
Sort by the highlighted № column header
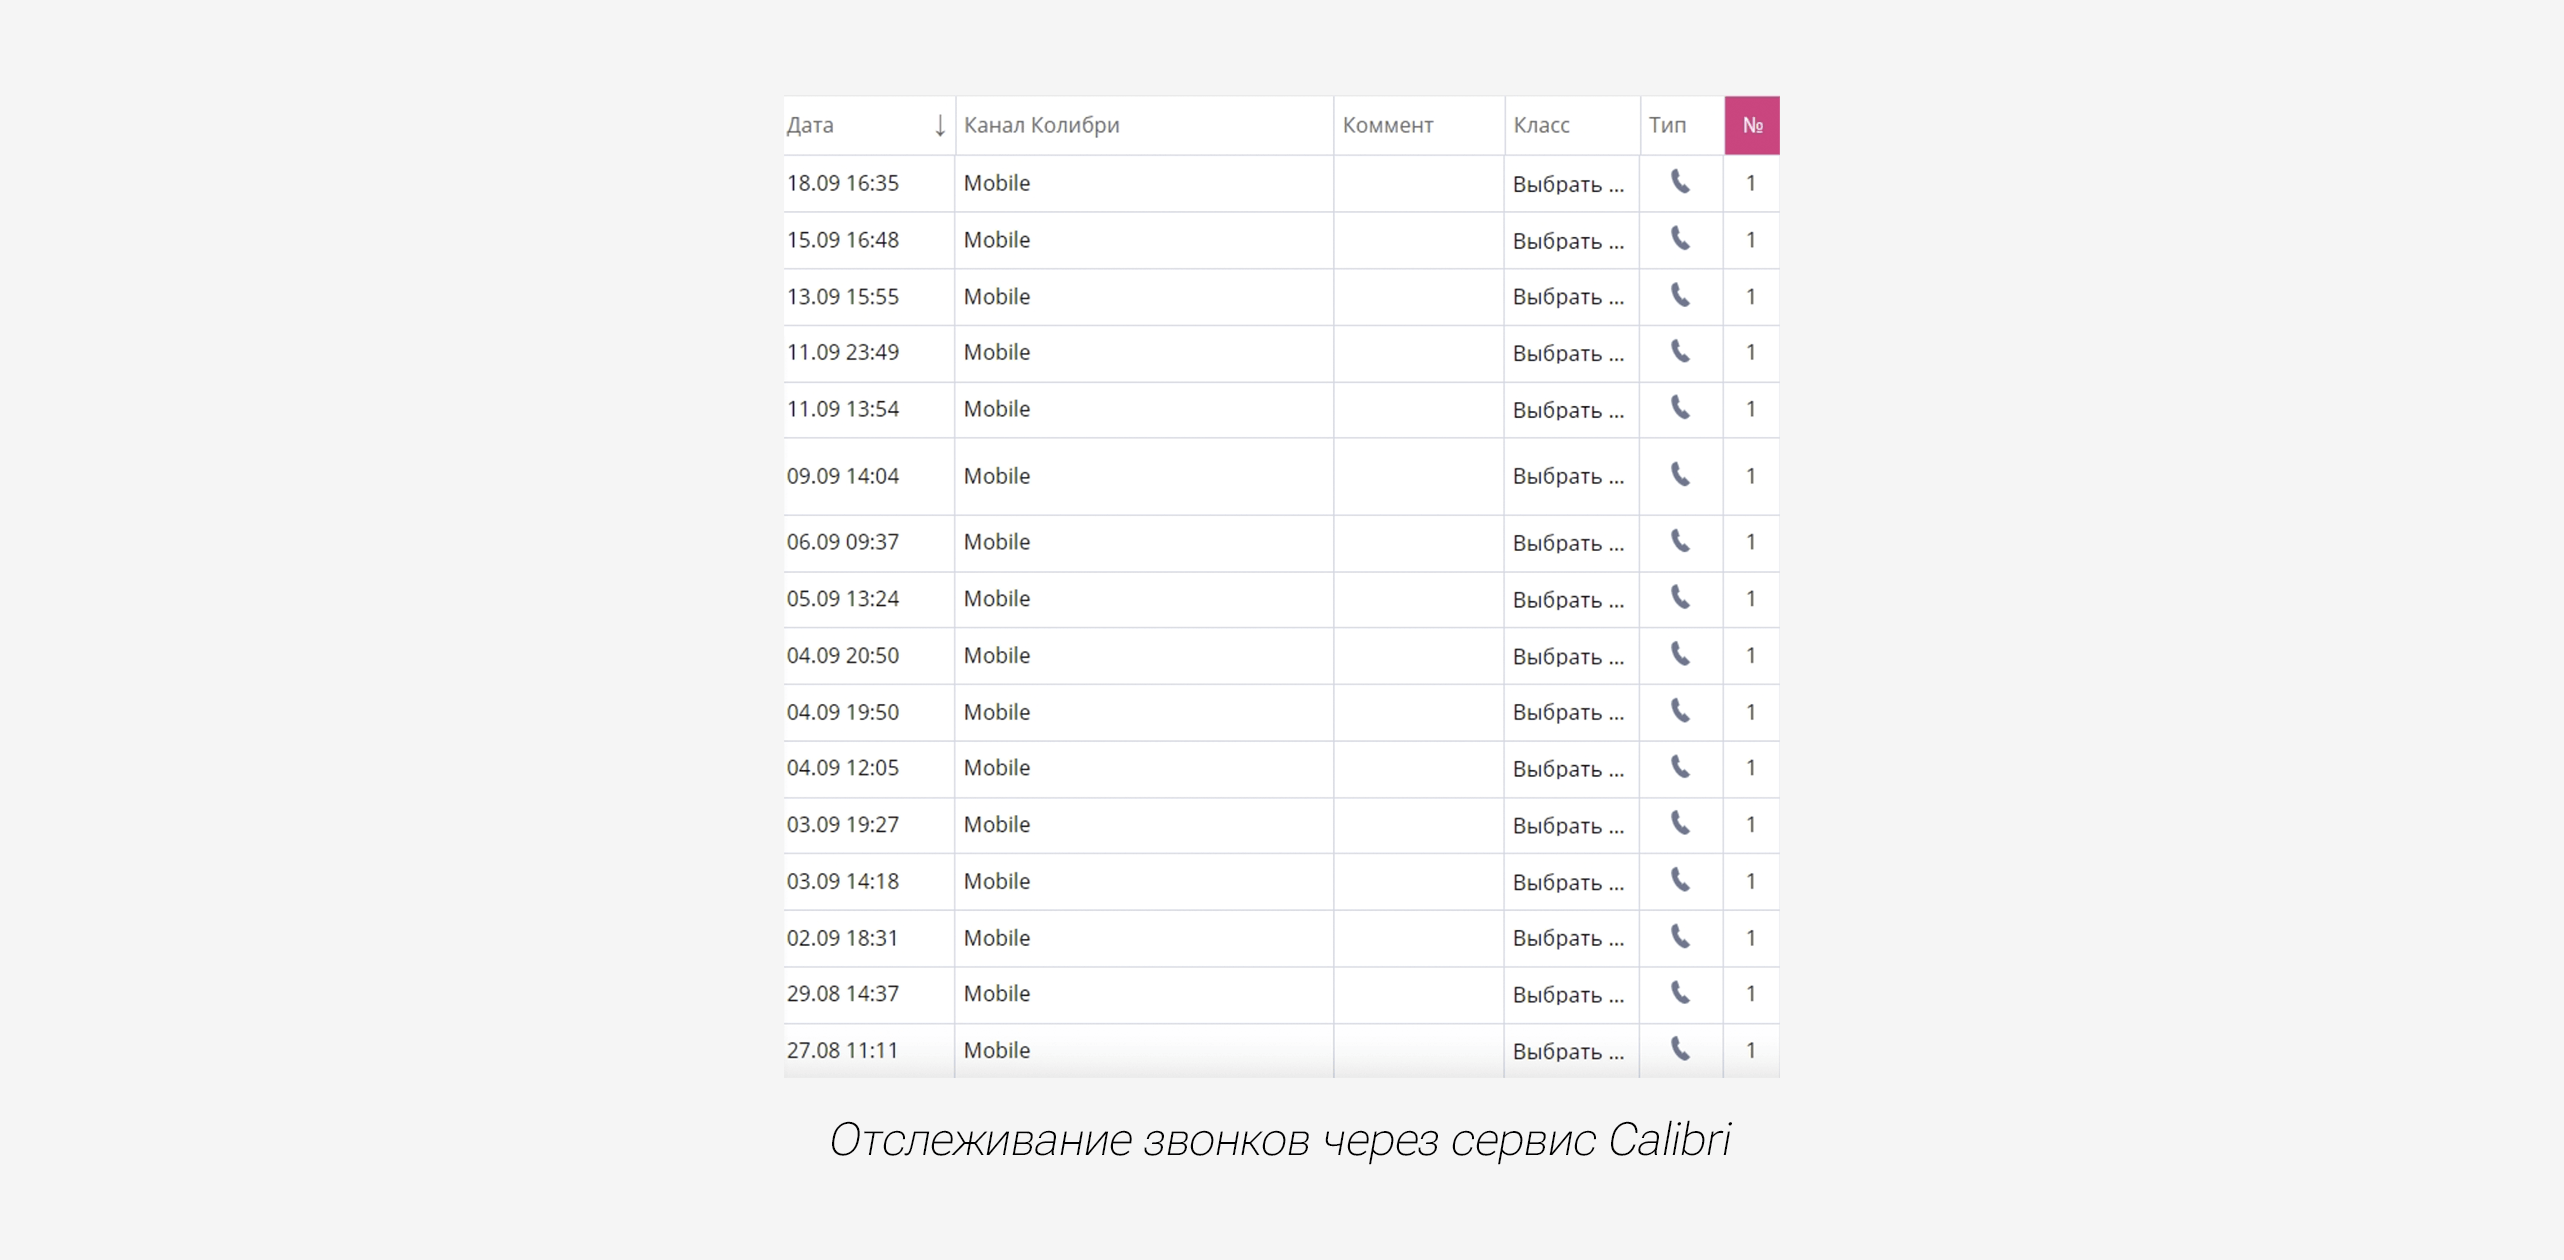(1751, 126)
